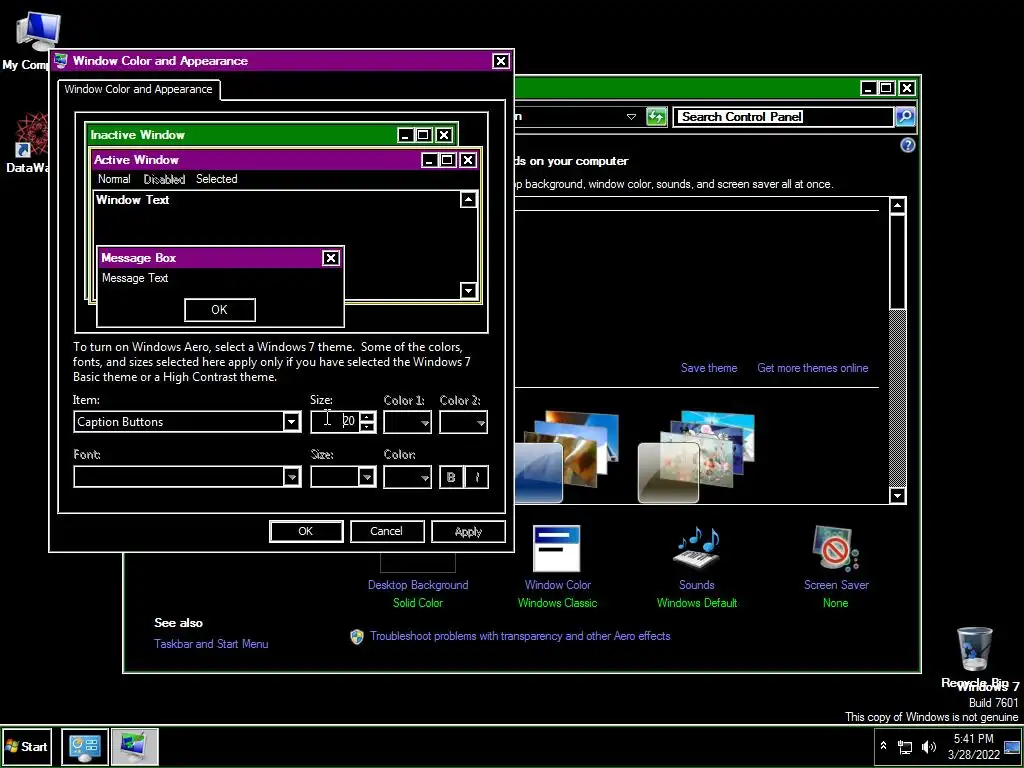Minimize the Personalization window

[868, 88]
